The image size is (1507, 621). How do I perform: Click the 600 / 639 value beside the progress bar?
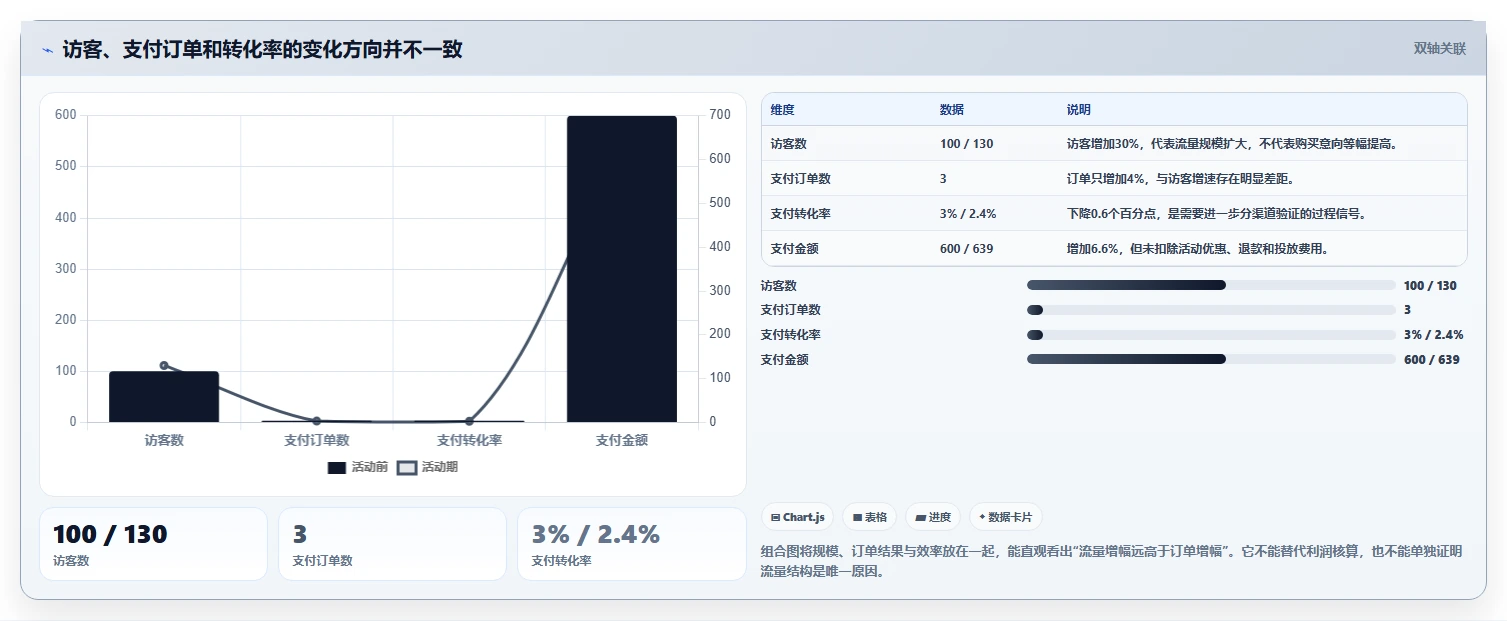(x=1432, y=360)
